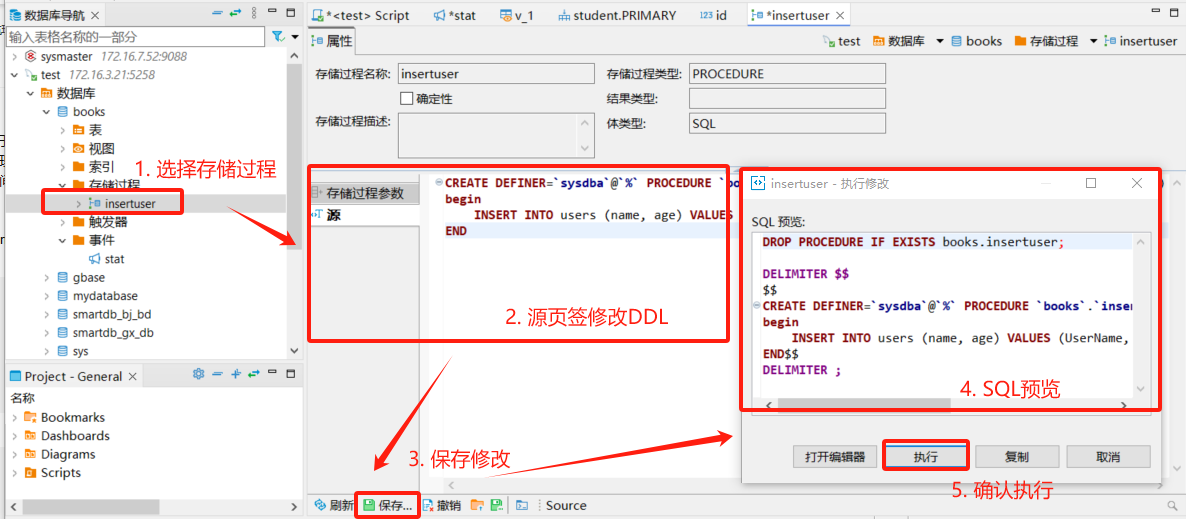The height and width of the screenshot is (519, 1186).
Task: Click the Refresh (刷新) icon in bottom toolbar
Action: click(x=320, y=506)
